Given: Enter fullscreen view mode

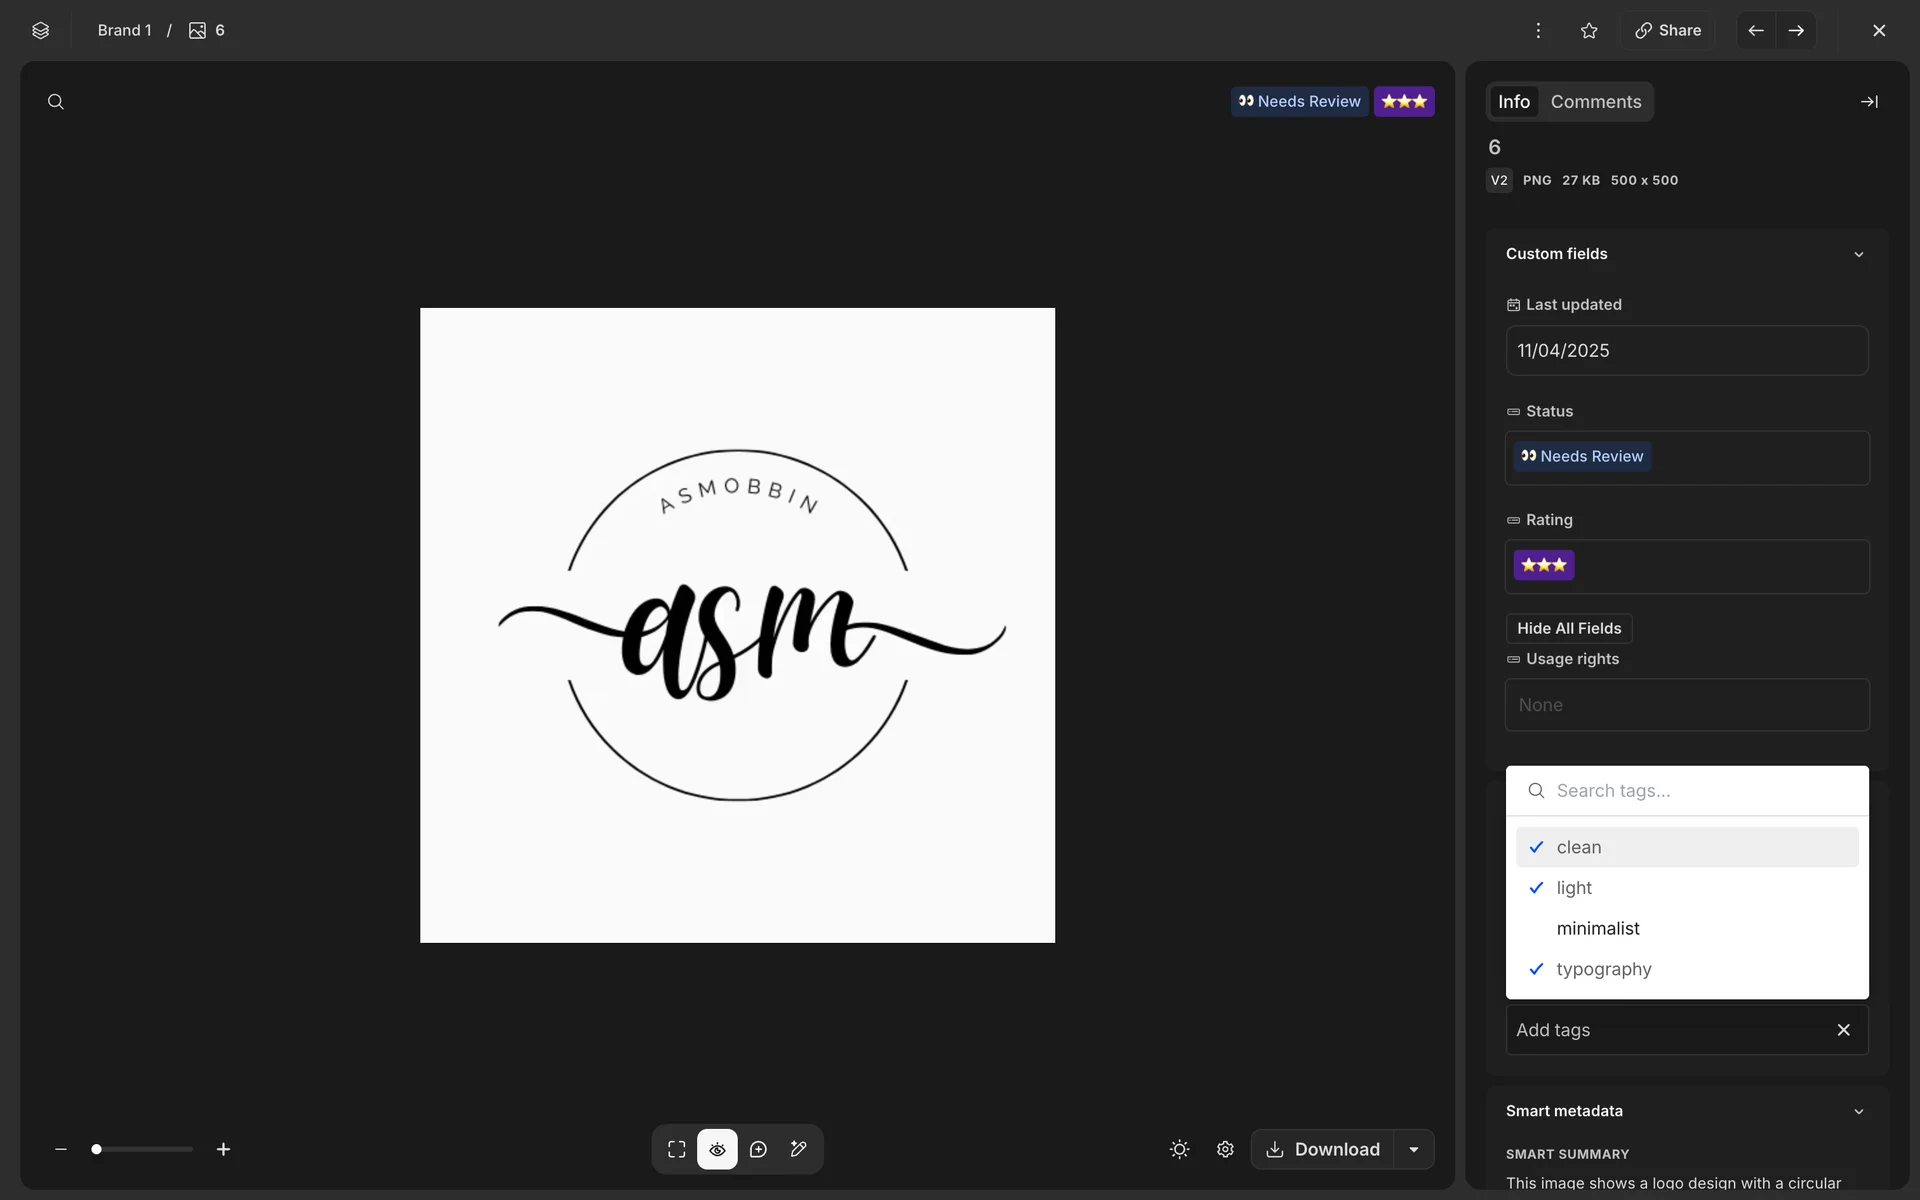Looking at the screenshot, I should [x=677, y=1149].
